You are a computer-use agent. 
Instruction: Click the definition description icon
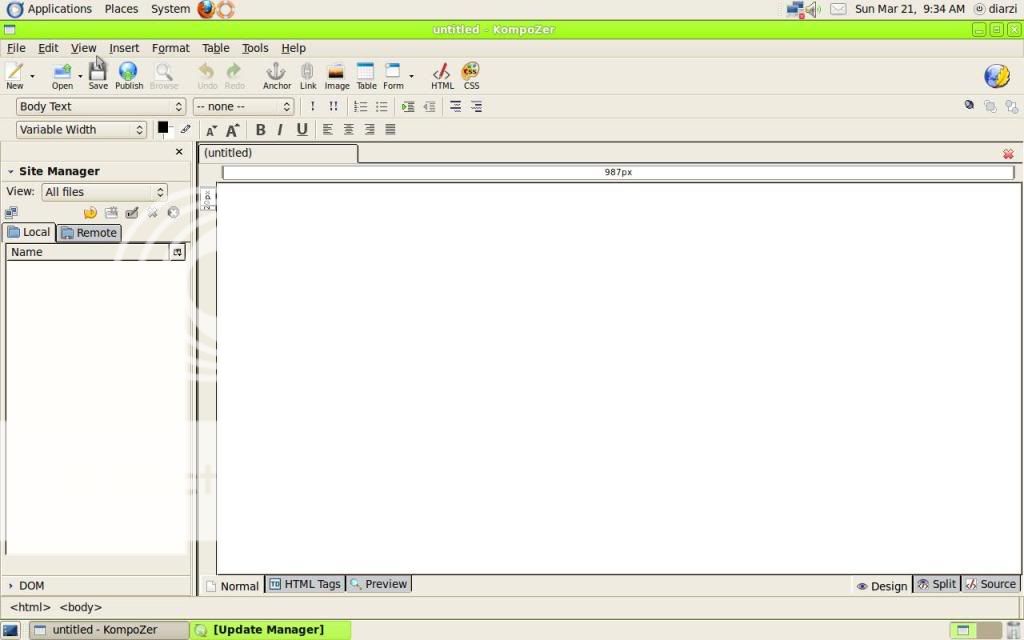pos(476,106)
